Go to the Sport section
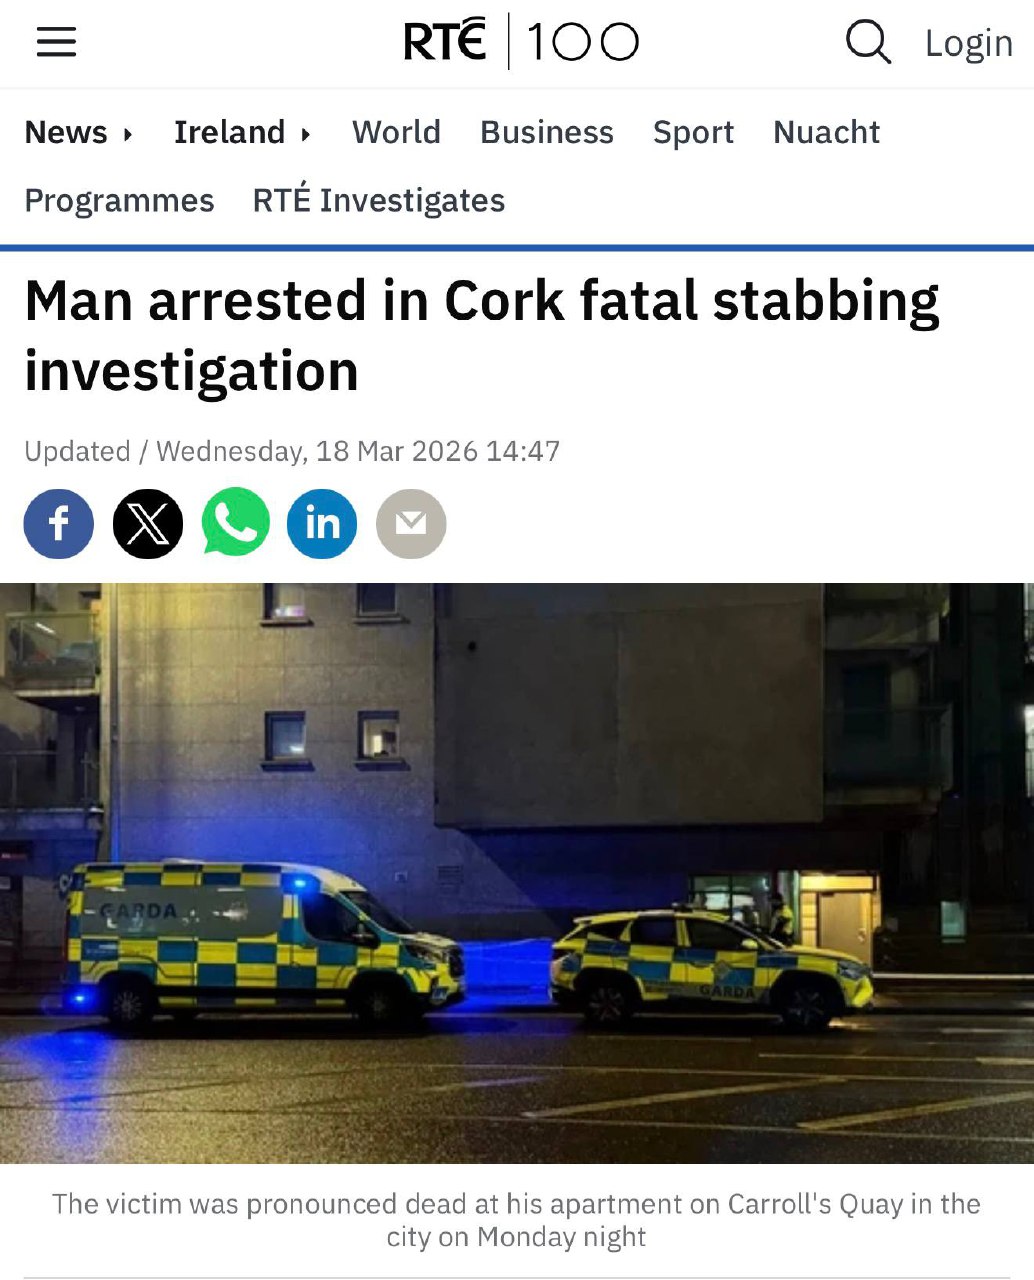 (x=693, y=132)
